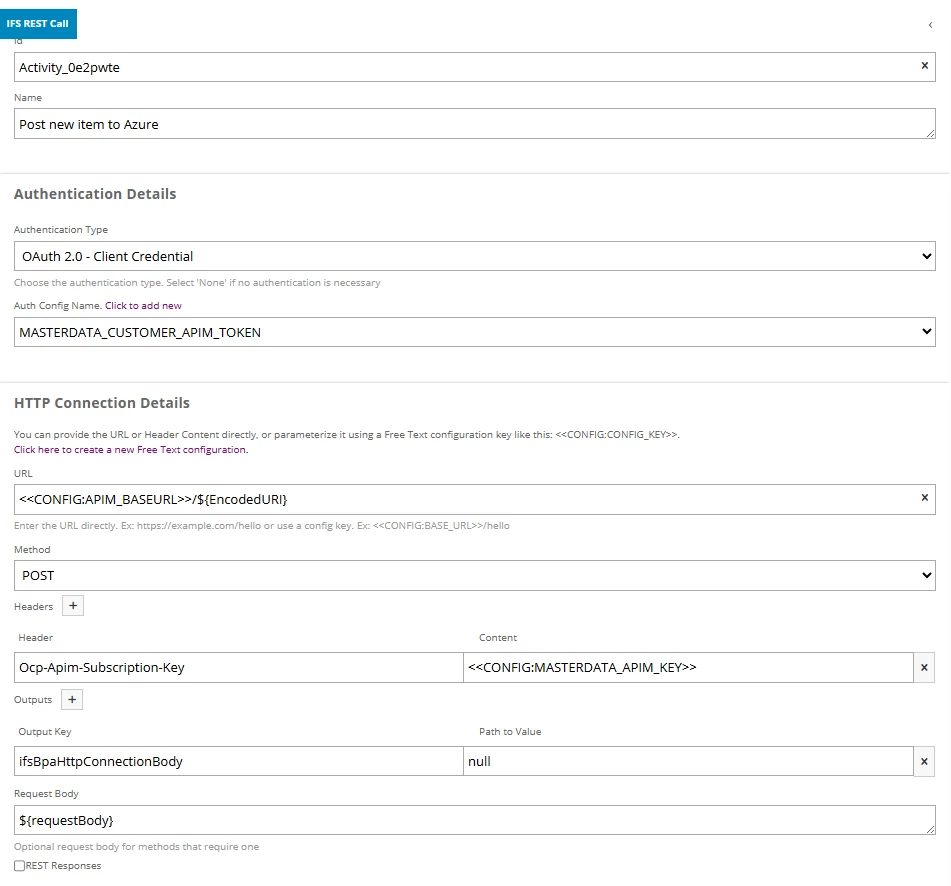Click the 'Click to add new' link
This screenshot has width=951, height=886.
143,306
